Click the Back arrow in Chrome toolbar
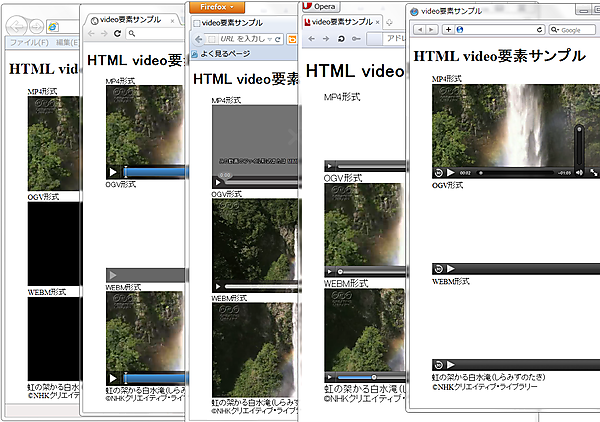This screenshot has width=600, height=422. click(x=91, y=34)
